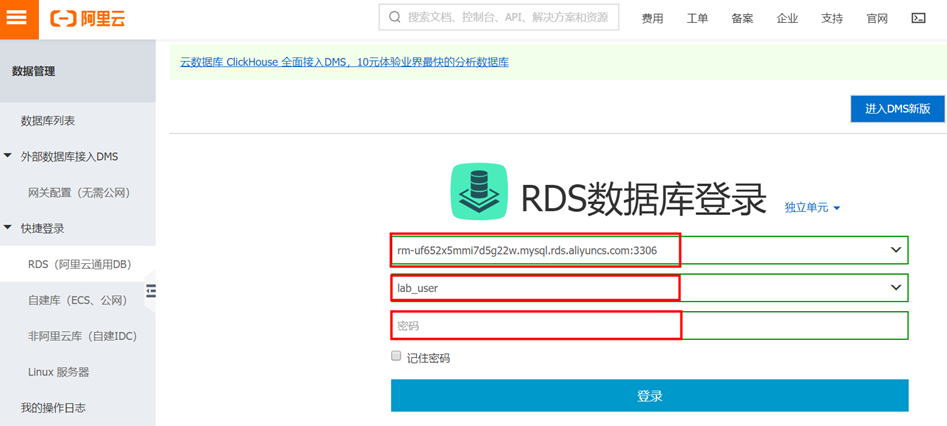The width and height of the screenshot is (947, 426).
Task: Open the ClickHouse DMS announcement link
Action: pyautogui.click(x=344, y=62)
